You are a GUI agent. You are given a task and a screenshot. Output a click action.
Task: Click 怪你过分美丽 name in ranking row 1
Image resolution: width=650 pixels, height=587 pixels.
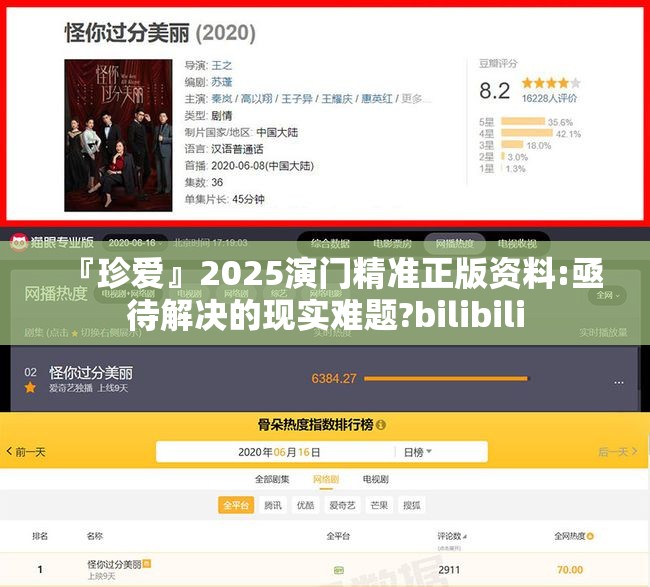click(x=114, y=564)
